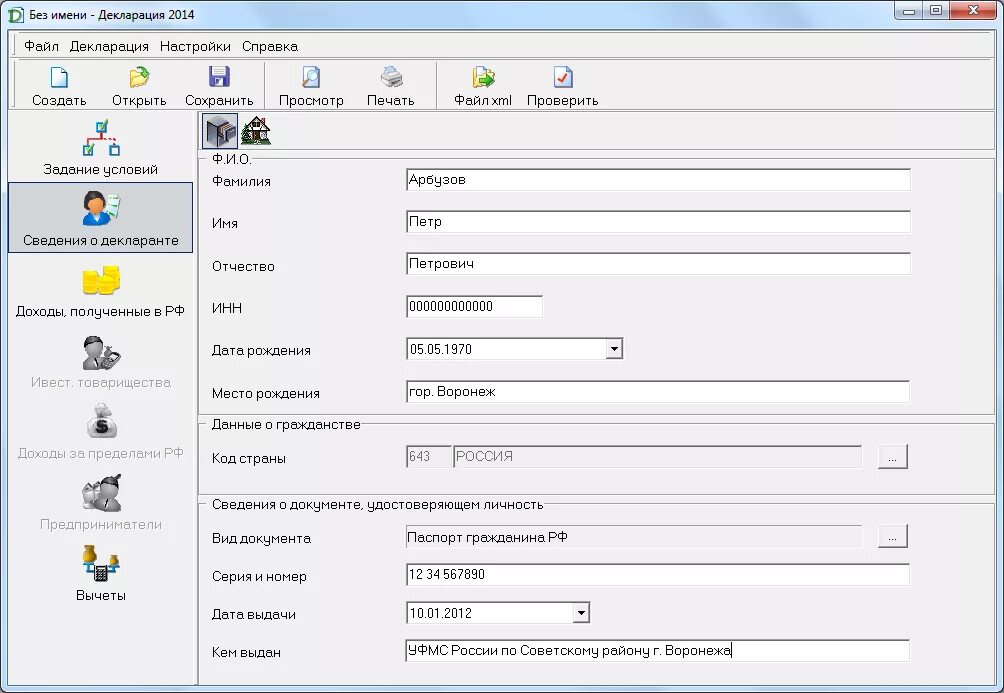Open the Файл menu
The image size is (1004, 693).
tap(41, 46)
